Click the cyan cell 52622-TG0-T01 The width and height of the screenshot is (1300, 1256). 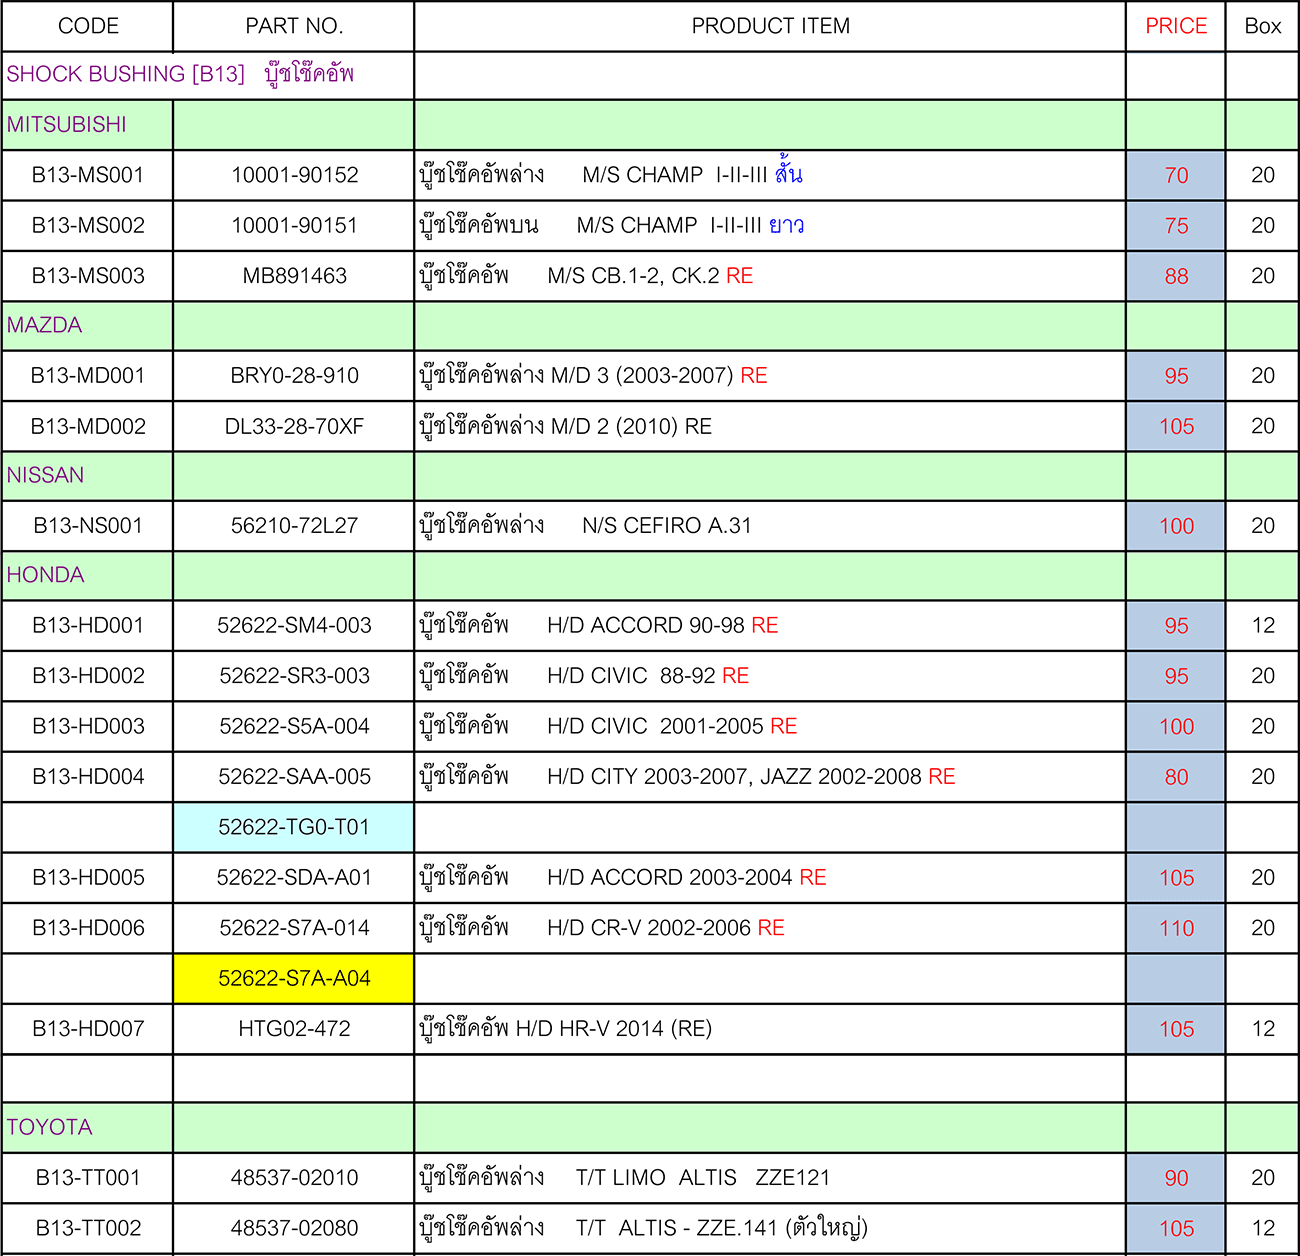(294, 827)
